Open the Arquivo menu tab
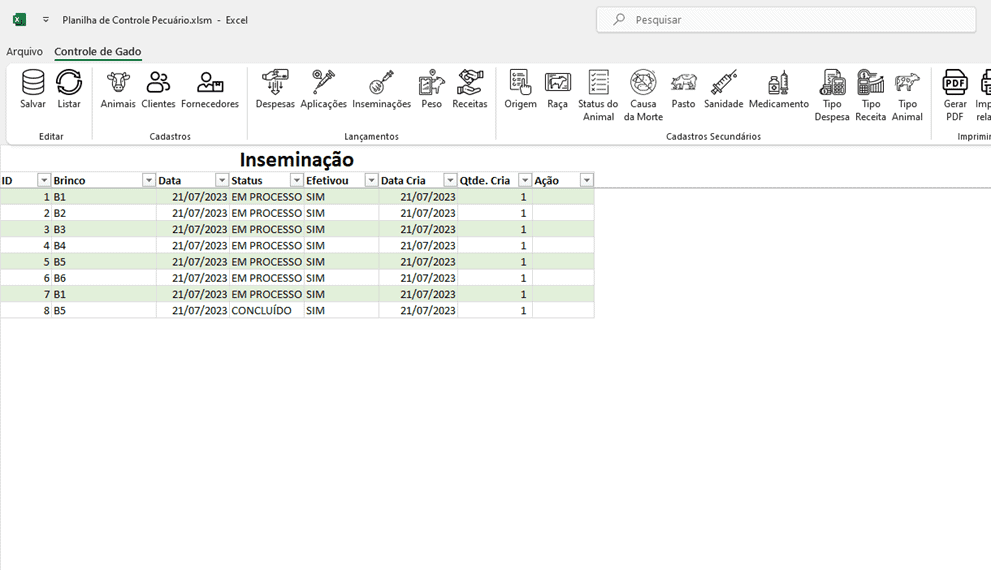This screenshot has width=991, height=570. 25,51
